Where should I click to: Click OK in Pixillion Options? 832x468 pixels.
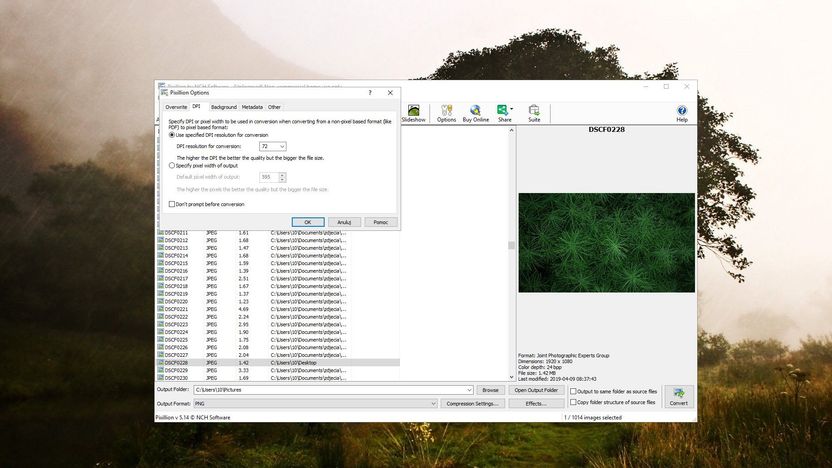pyautogui.click(x=308, y=222)
